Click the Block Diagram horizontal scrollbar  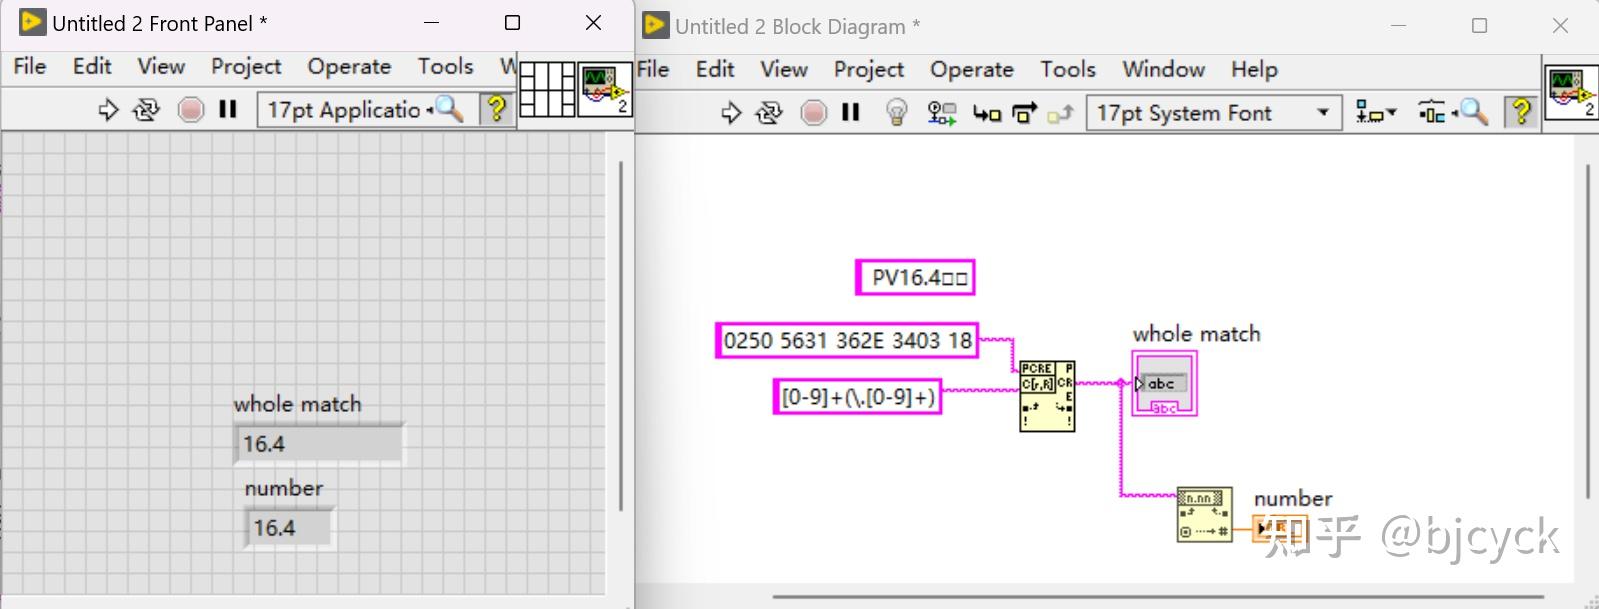1158,598
